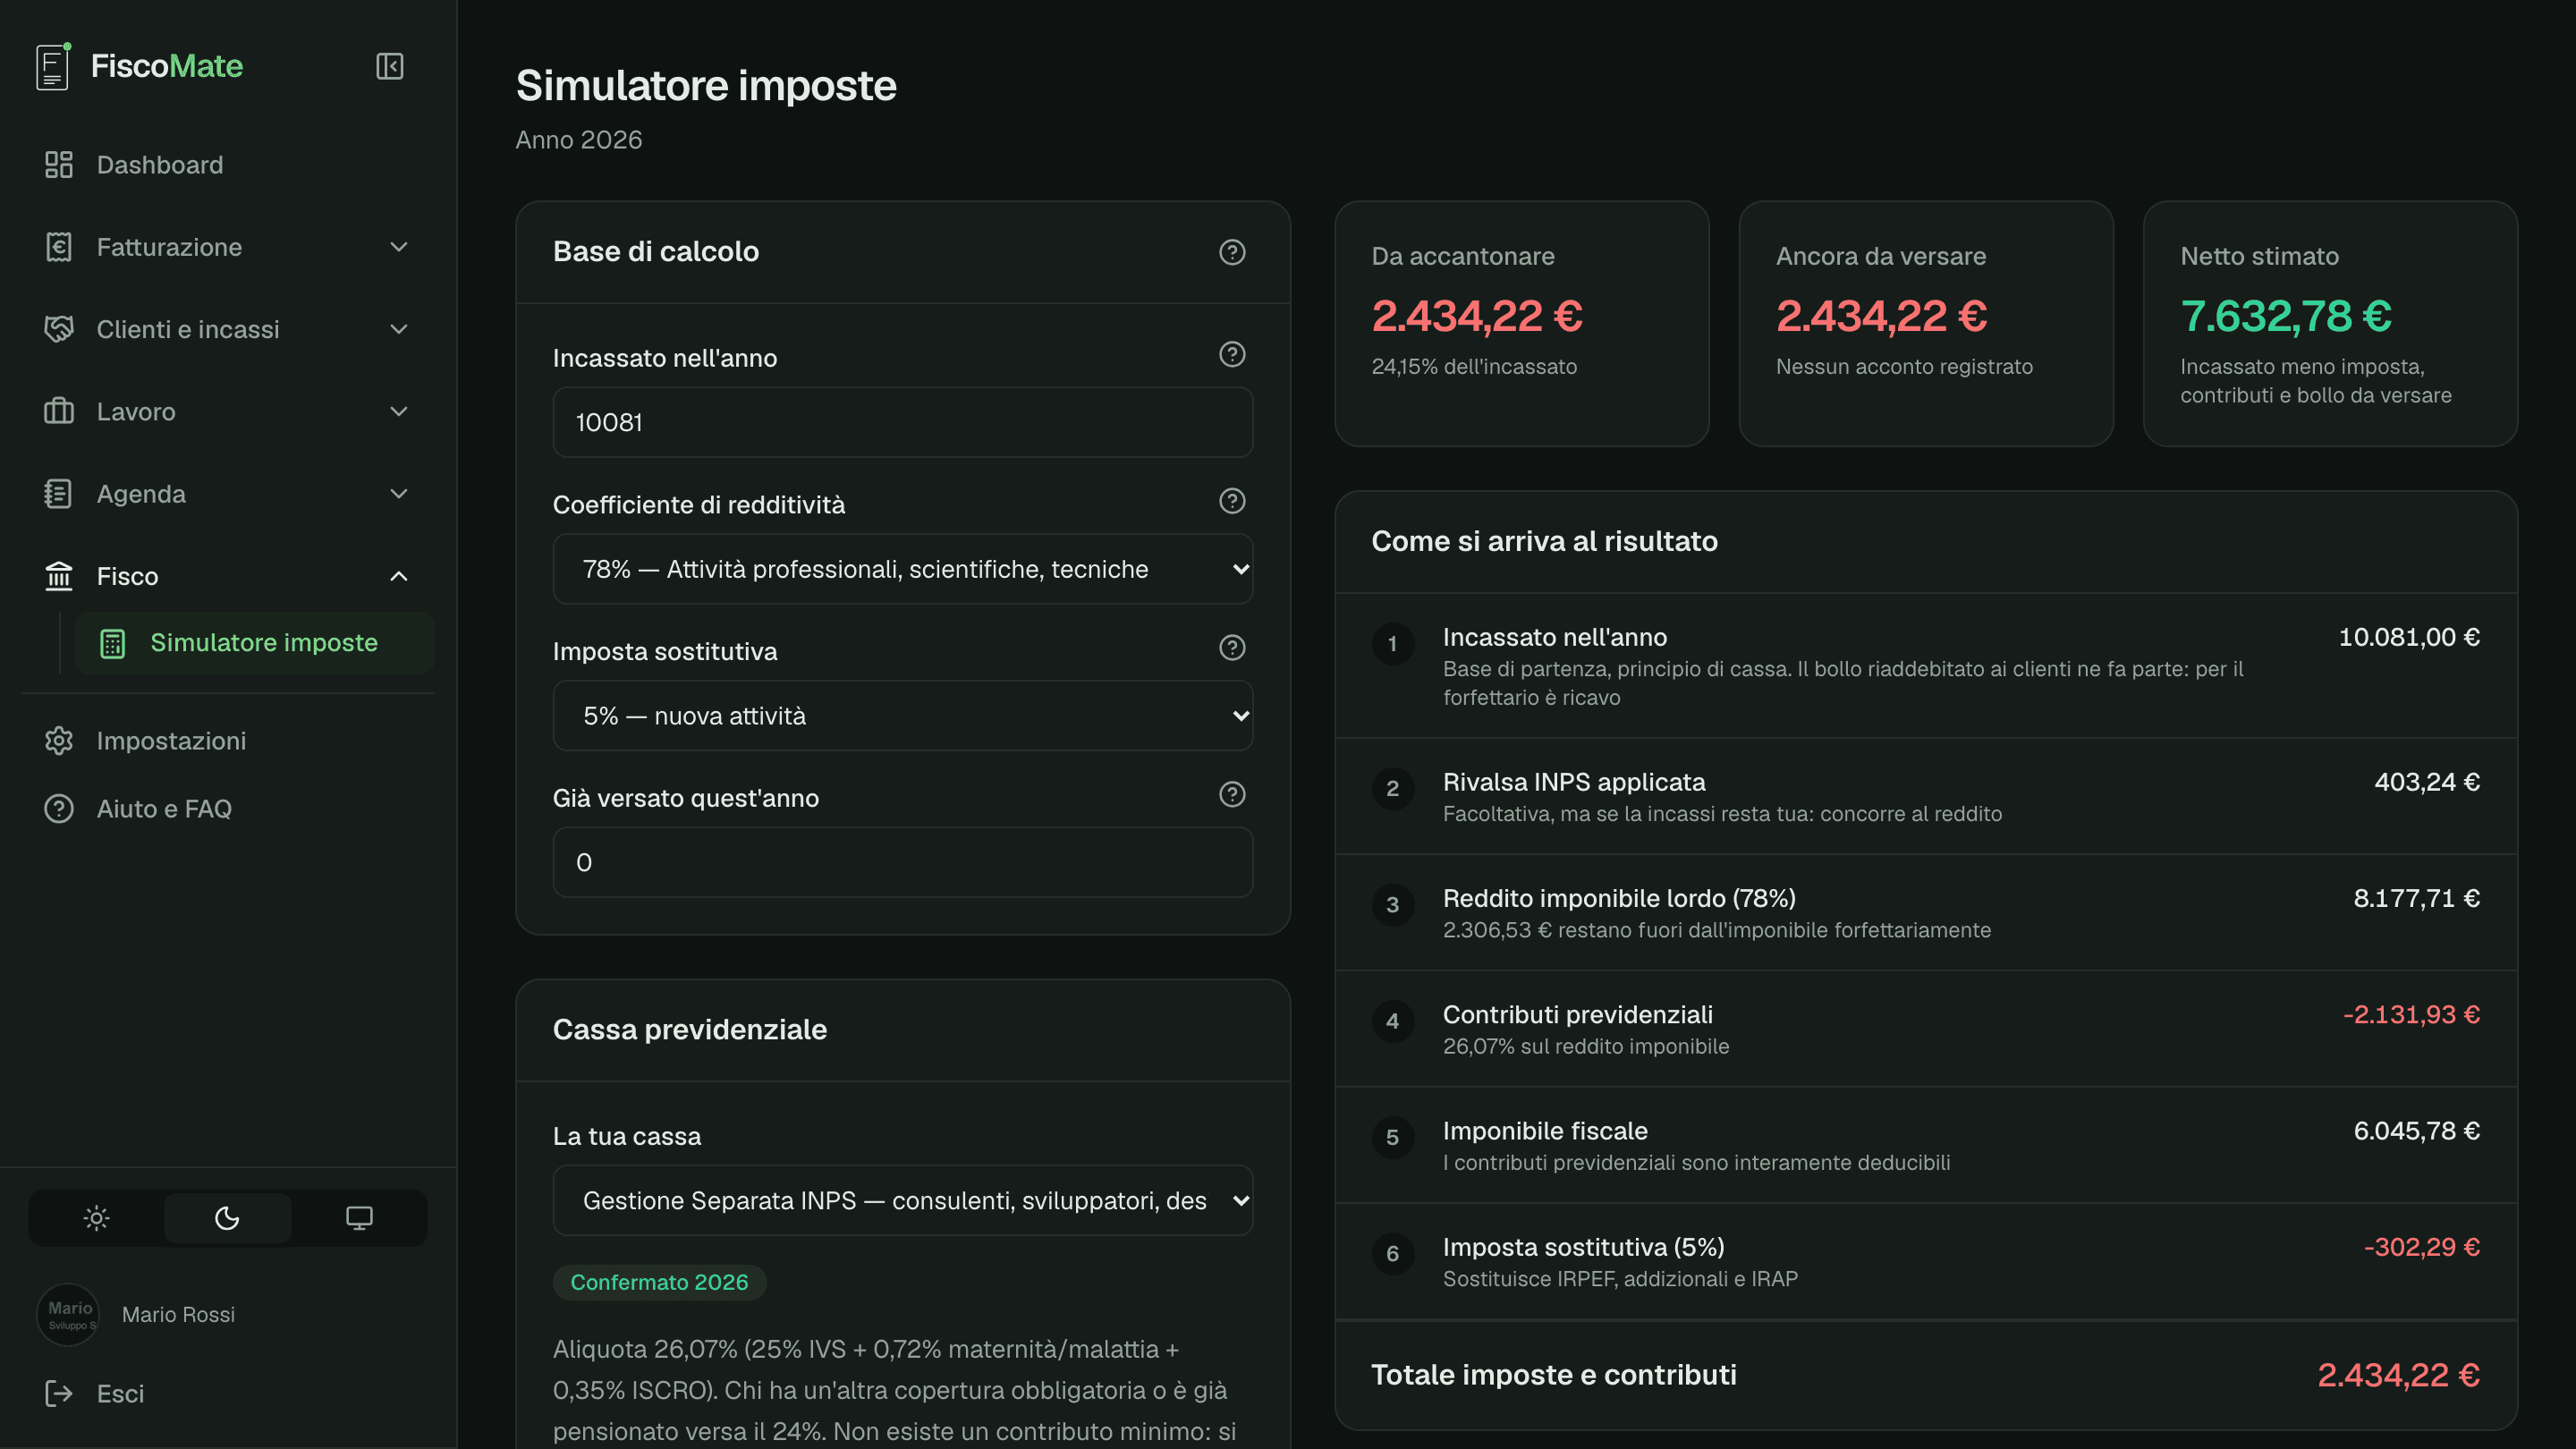
Task: Open the La tua cassa dropdown
Action: [x=903, y=1201]
